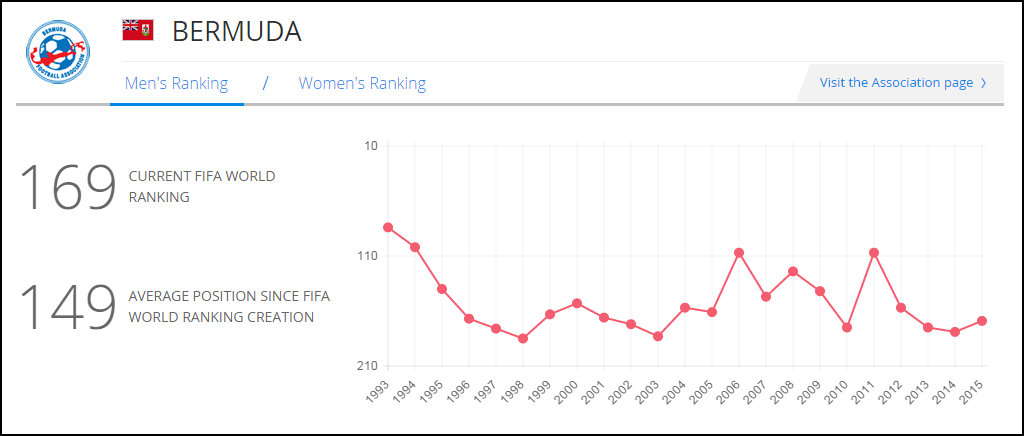Click the 2003 data point on chart

click(x=658, y=336)
